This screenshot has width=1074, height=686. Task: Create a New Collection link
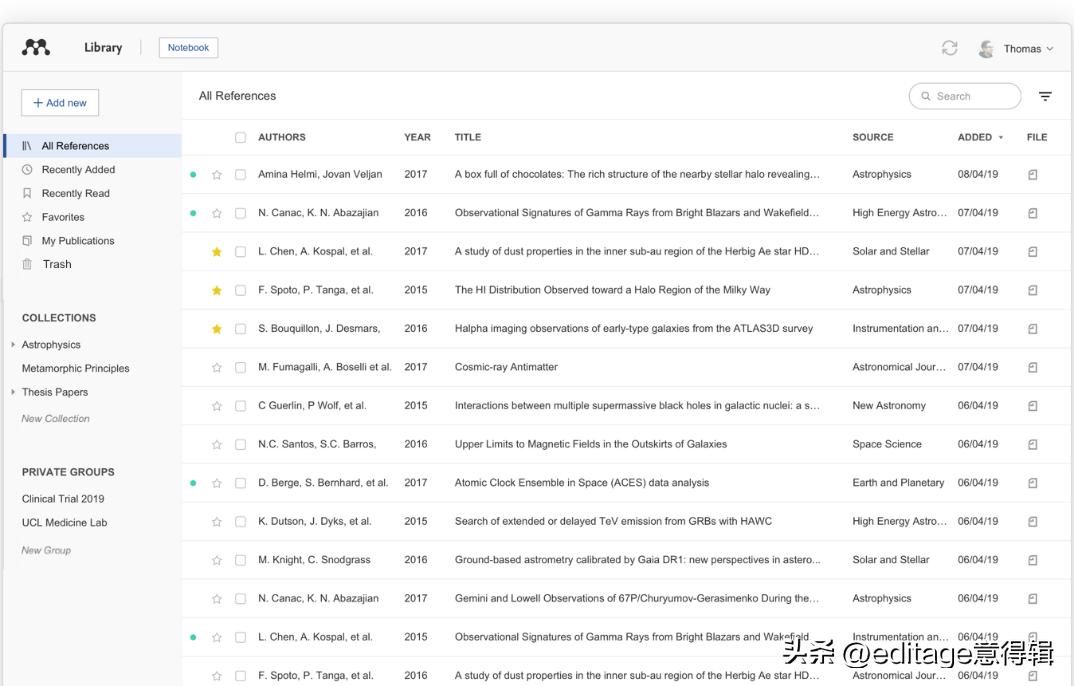coord(55,418)
